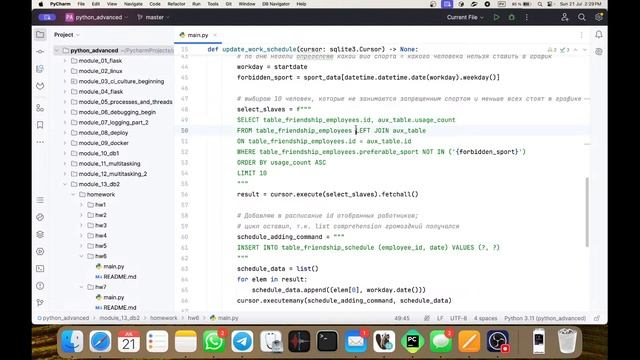
Task: Expand the module_01_flask folder
Action: [65, 60]
